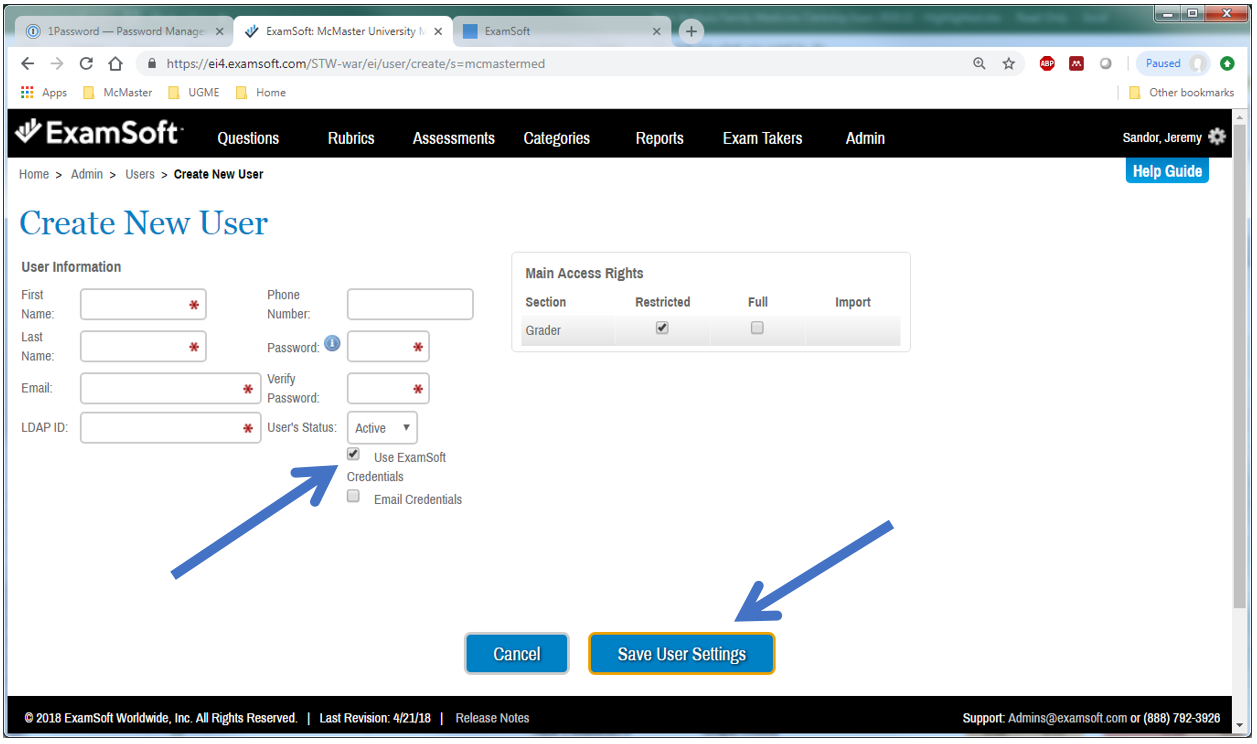Image resolution: width=1257 pixels, height=744 pixels.
Task: Enable Email Credentials checkbox
Action: click(353, 496)
